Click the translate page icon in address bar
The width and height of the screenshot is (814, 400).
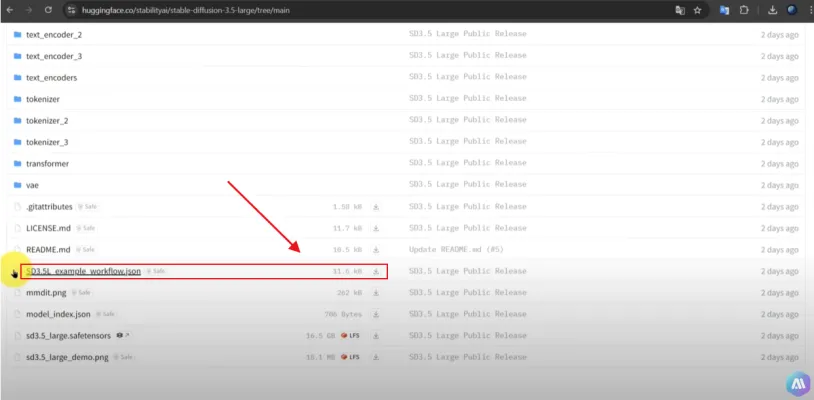(x=680, y=10)
